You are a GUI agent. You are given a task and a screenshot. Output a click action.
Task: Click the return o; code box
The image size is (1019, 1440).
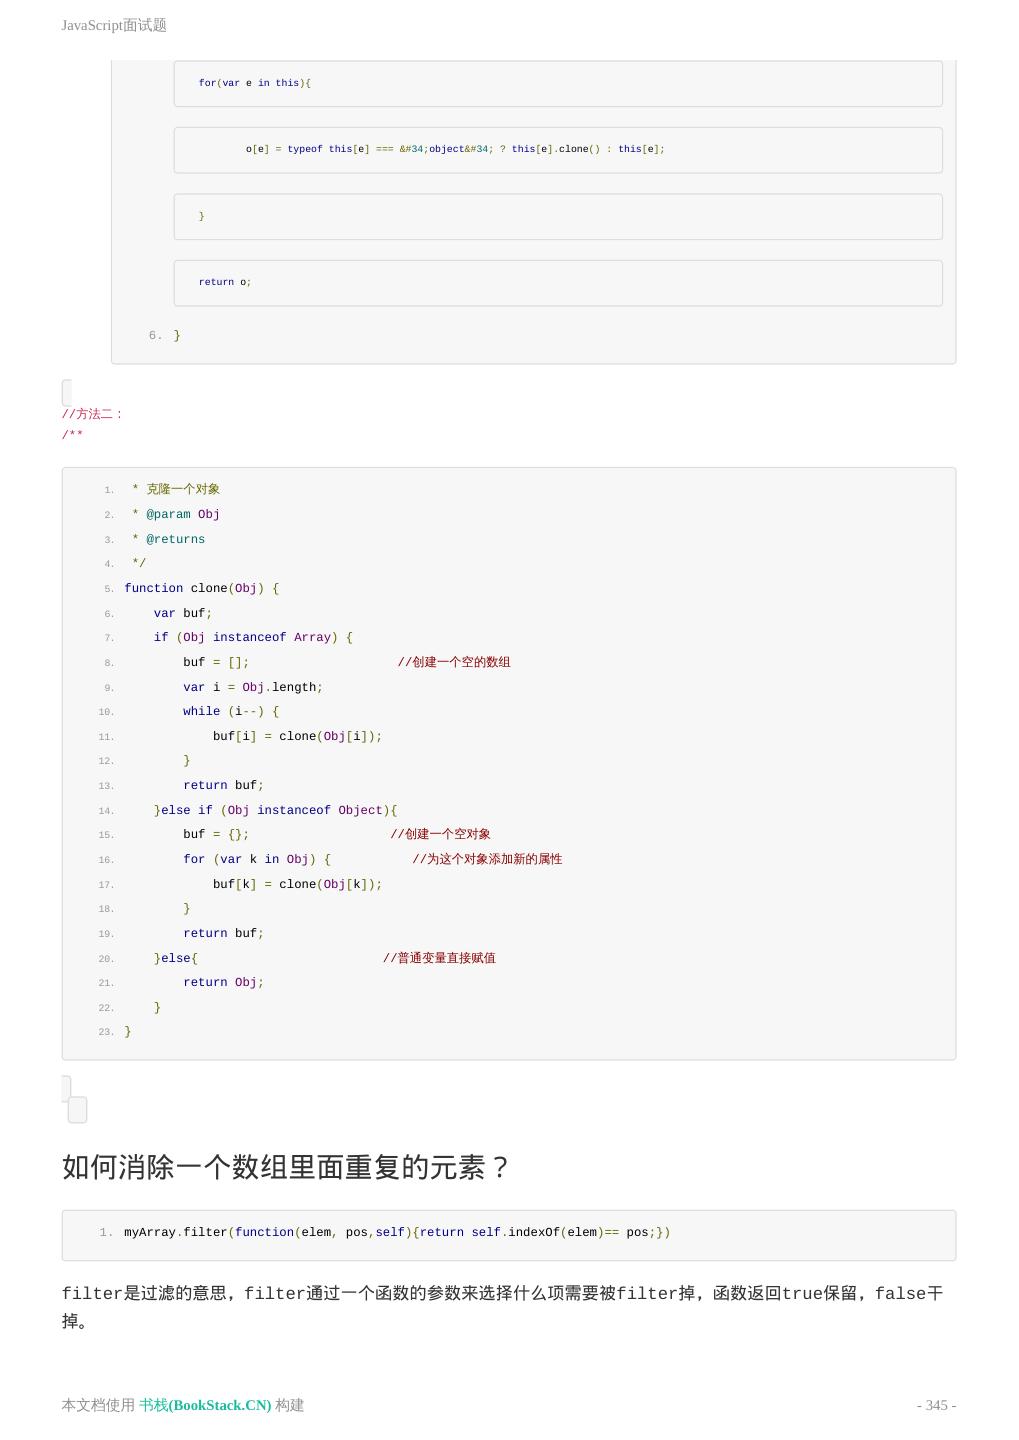pyautogui.click(x=557, y=283)
